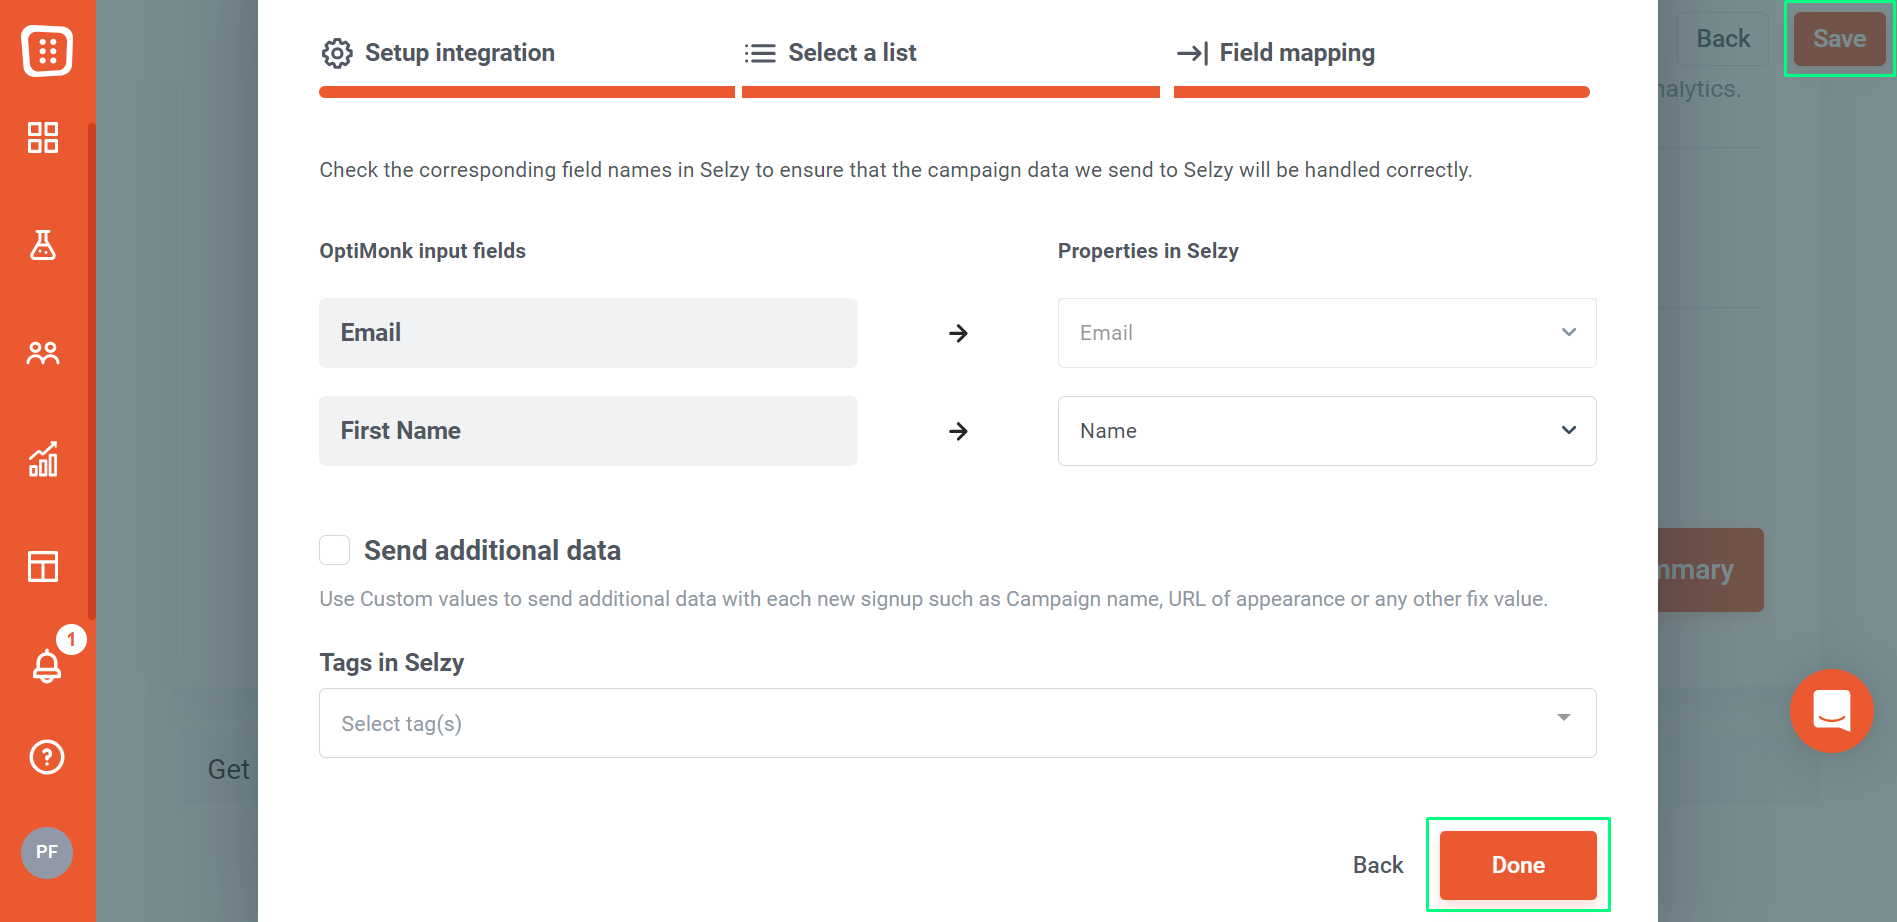Enable Send additional data checkbox

point(334,550)
